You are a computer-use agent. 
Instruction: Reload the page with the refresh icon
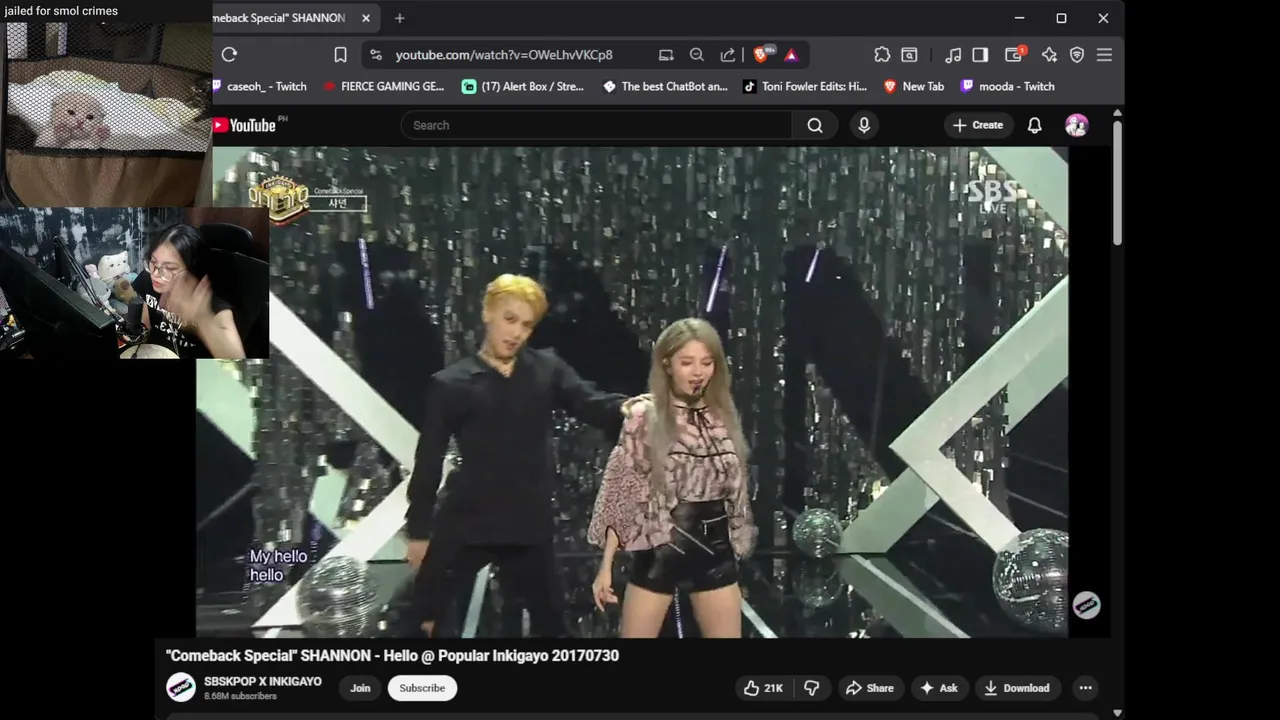pyautogui.click(x=229, y=55)
